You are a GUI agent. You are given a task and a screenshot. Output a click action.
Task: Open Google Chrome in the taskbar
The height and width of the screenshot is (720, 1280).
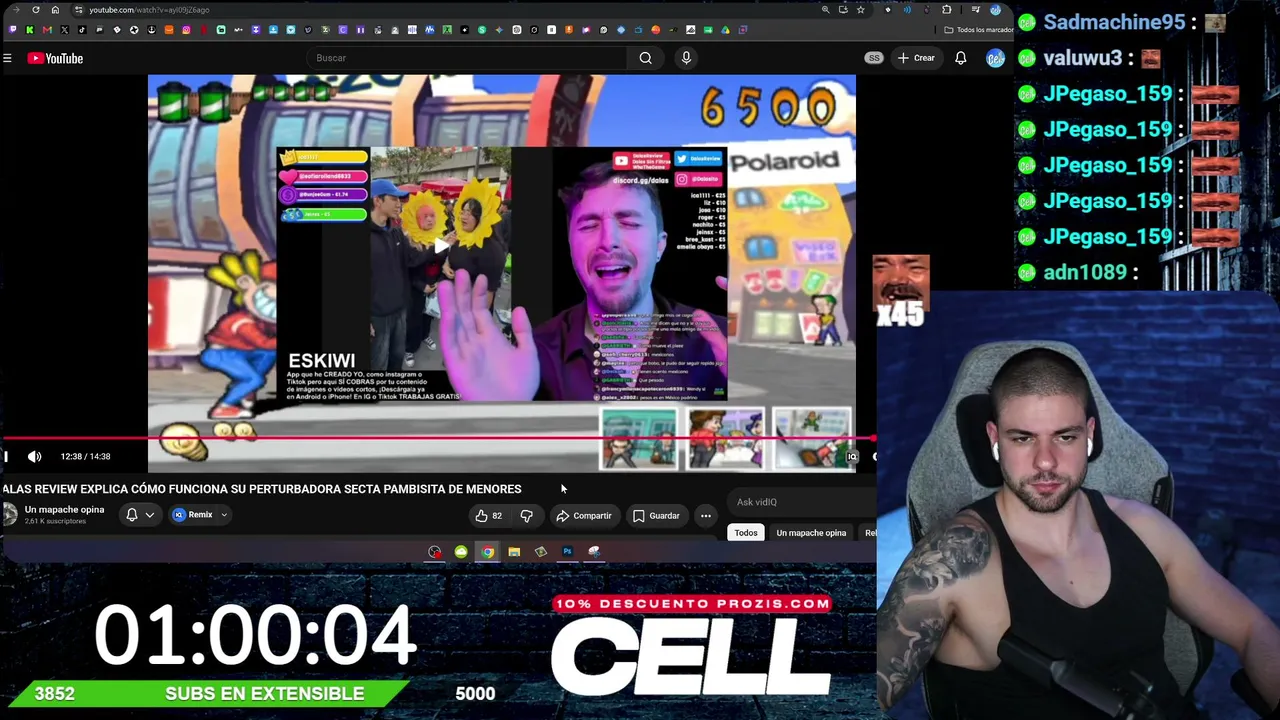tap(487, 552)
